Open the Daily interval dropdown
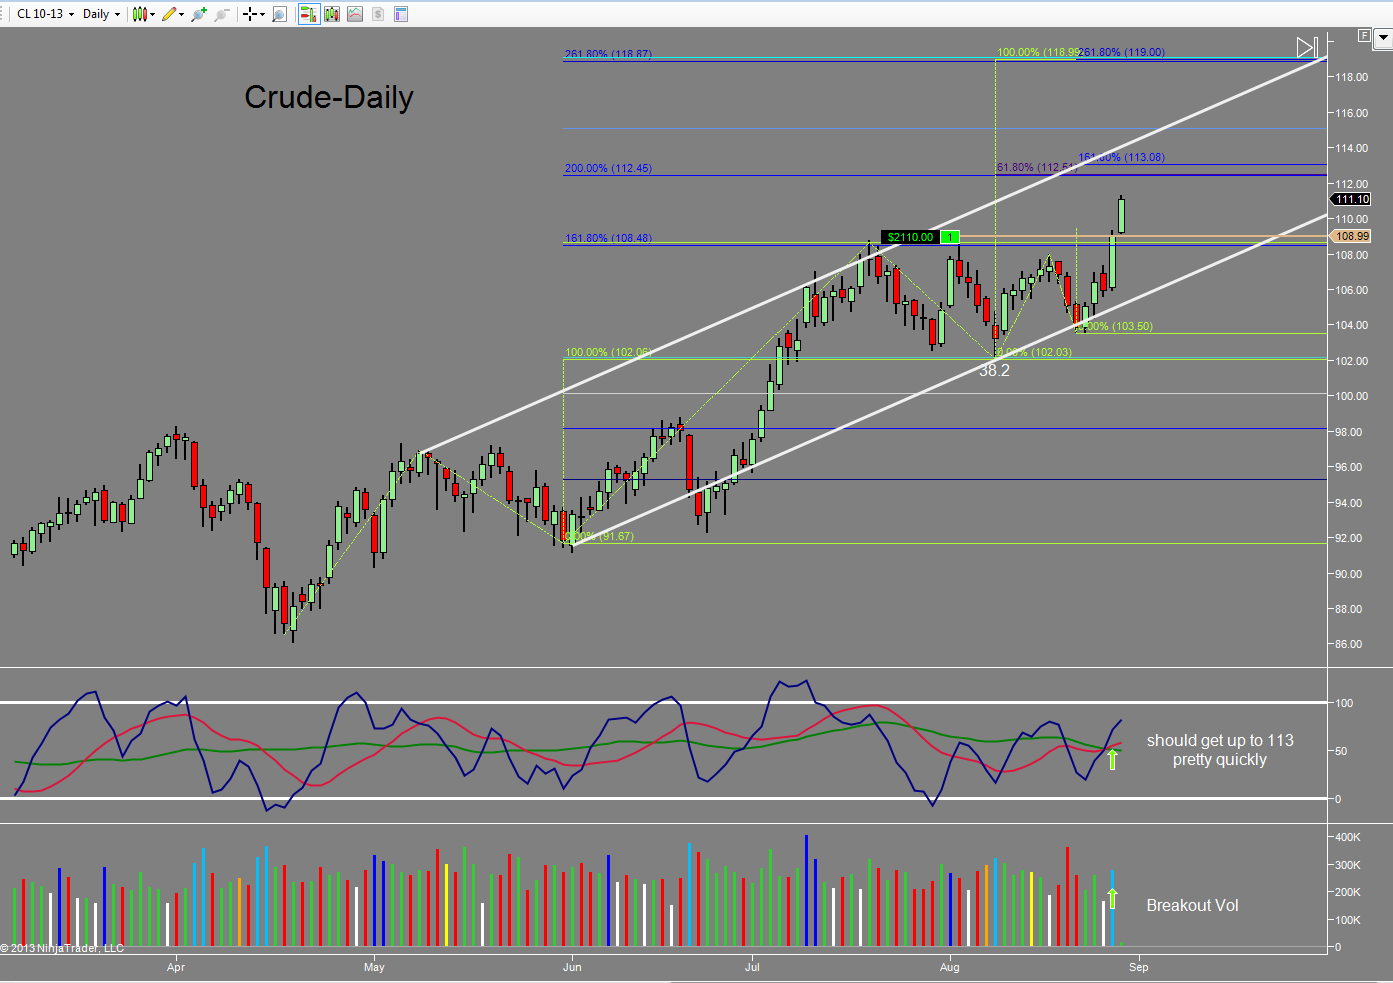Screen dimensions: 1393x983 [101, 14]
